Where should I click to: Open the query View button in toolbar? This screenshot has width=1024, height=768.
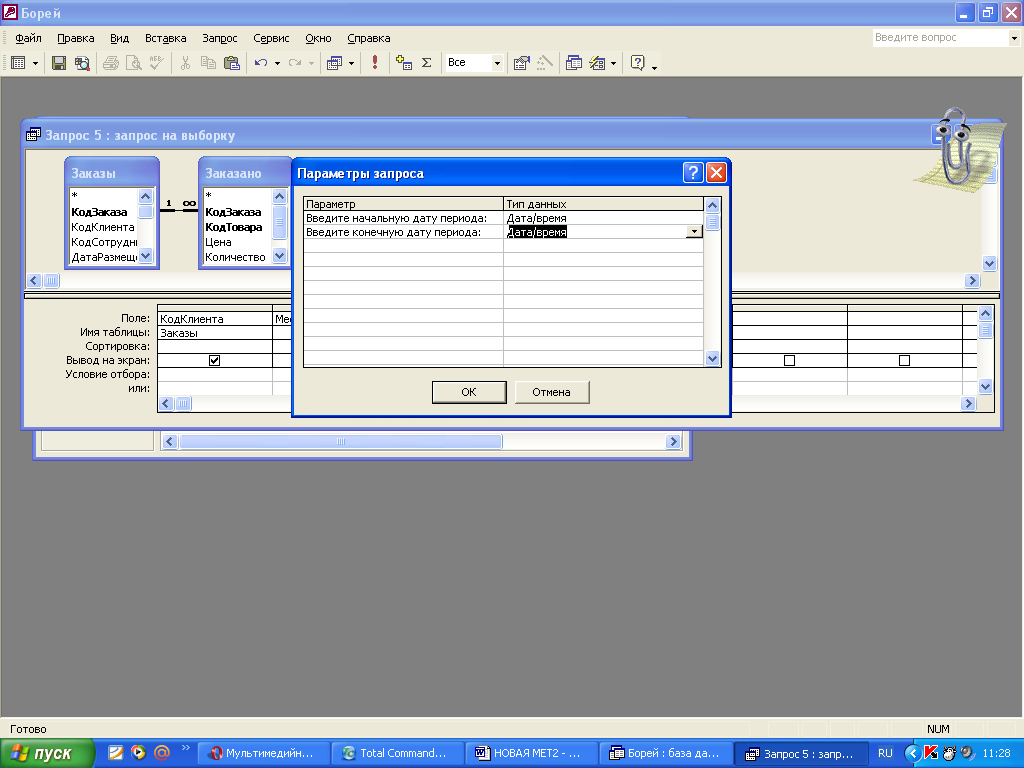click(18, 63)
